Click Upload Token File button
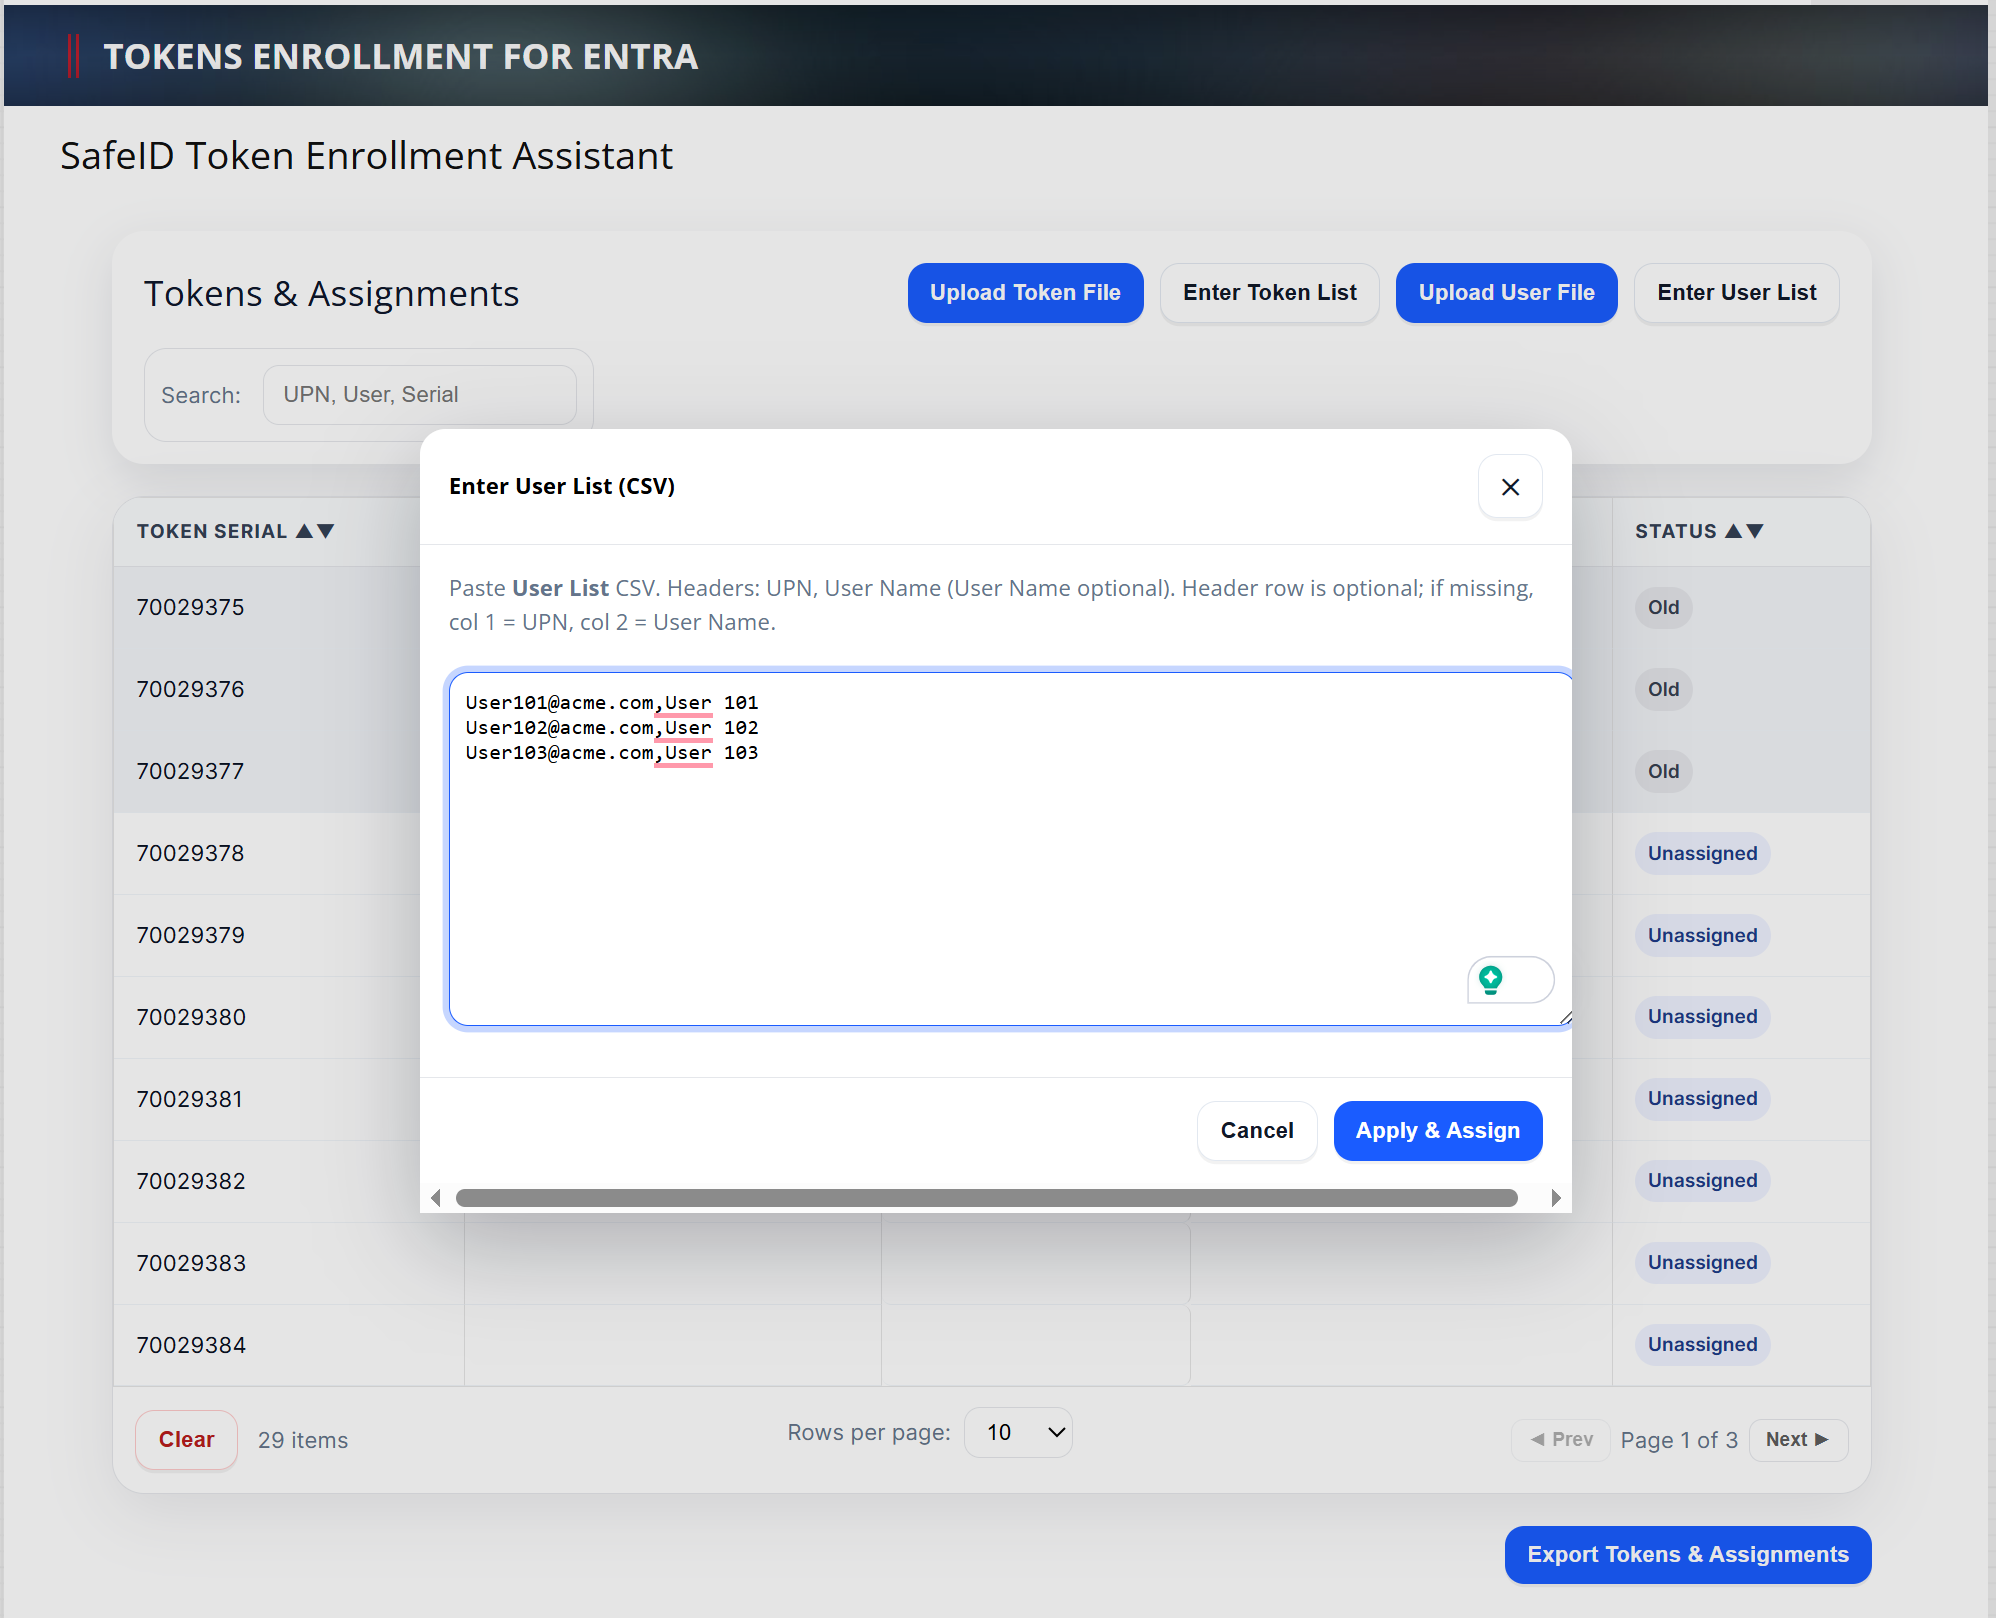This screenshot has height=1618, width=1996. (x=1025, y=293)
